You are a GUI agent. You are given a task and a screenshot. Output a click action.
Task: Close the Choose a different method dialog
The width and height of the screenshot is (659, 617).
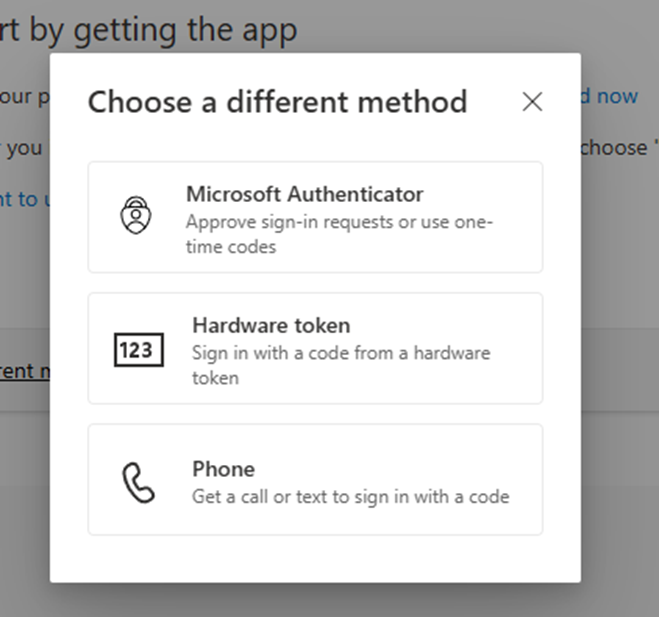[532, 101]
